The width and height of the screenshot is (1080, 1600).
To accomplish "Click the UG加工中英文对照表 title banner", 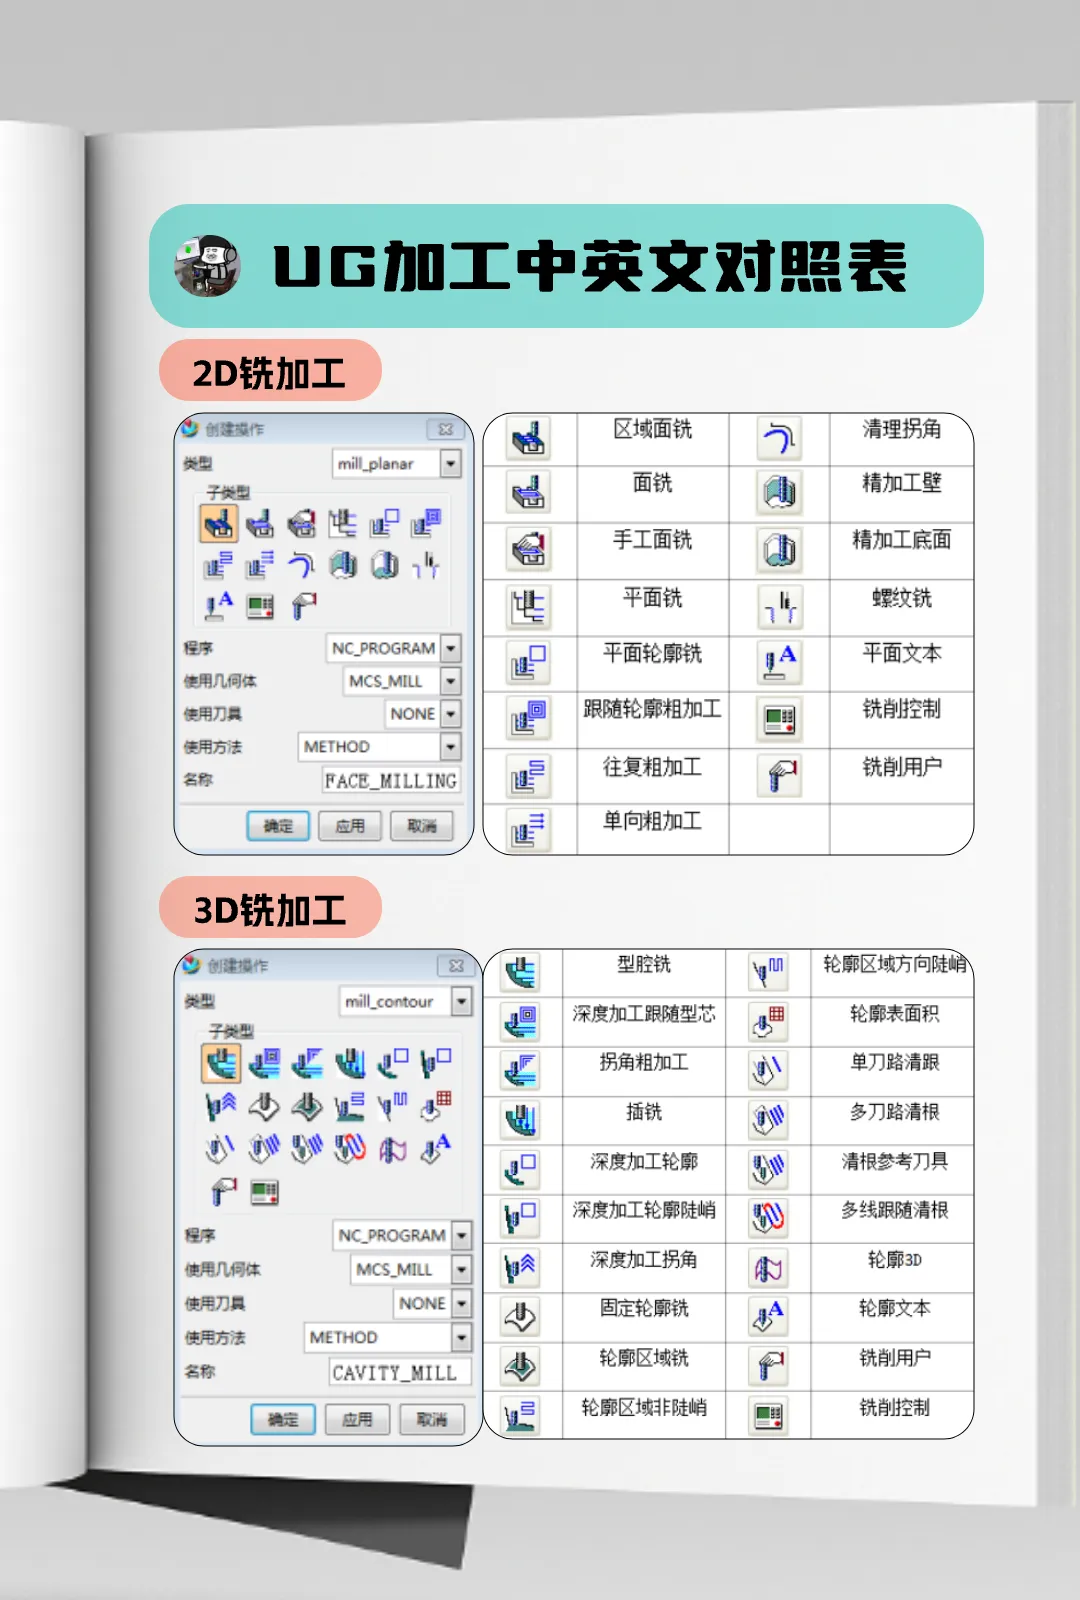I will click(x=566, y=266).
